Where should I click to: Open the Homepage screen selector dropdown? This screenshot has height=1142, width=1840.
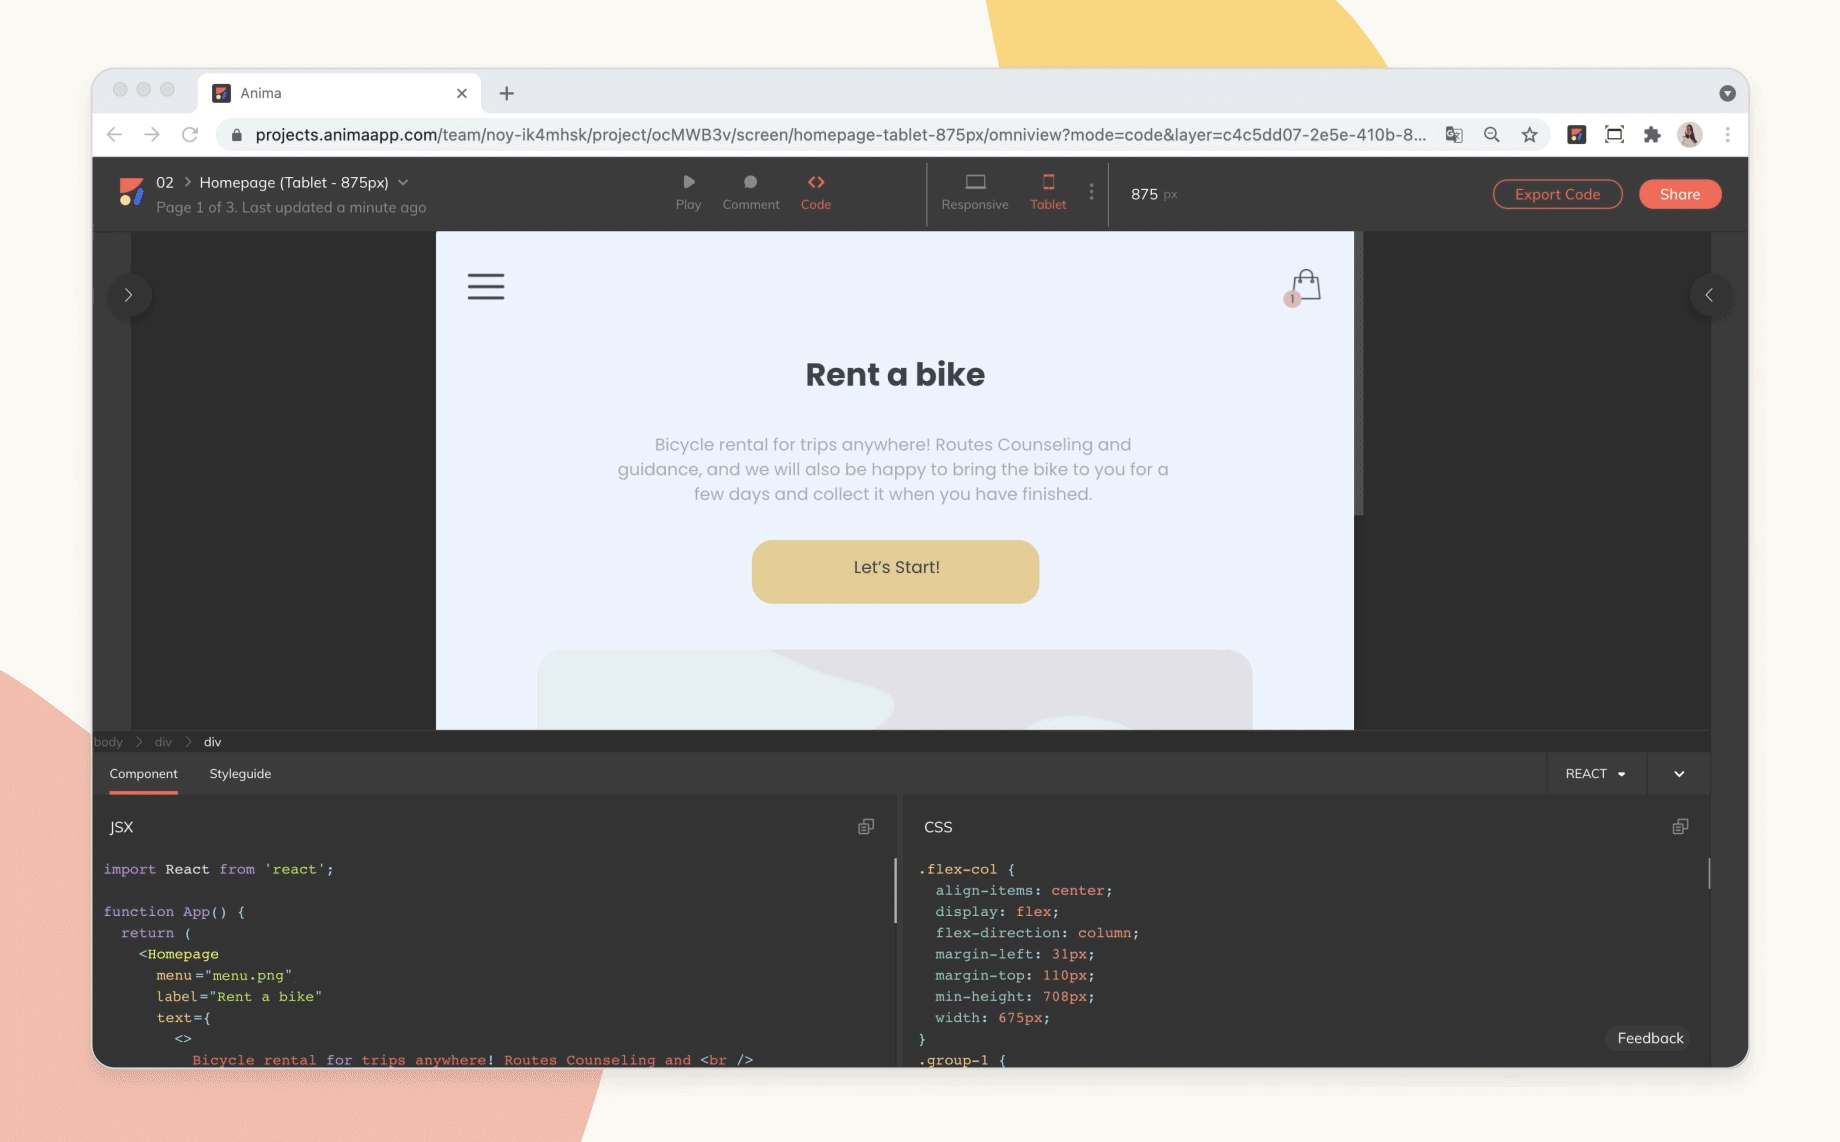tap(403, 183)
